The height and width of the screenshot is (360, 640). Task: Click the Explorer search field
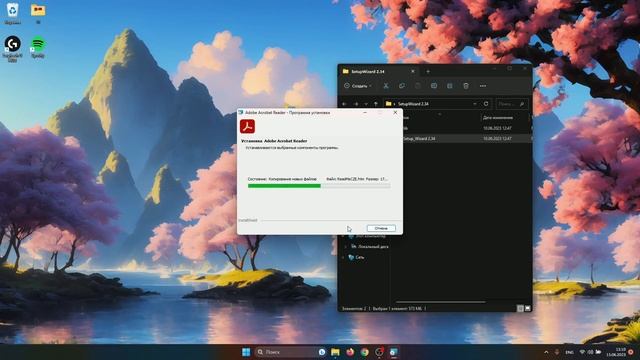click(512, 104)
